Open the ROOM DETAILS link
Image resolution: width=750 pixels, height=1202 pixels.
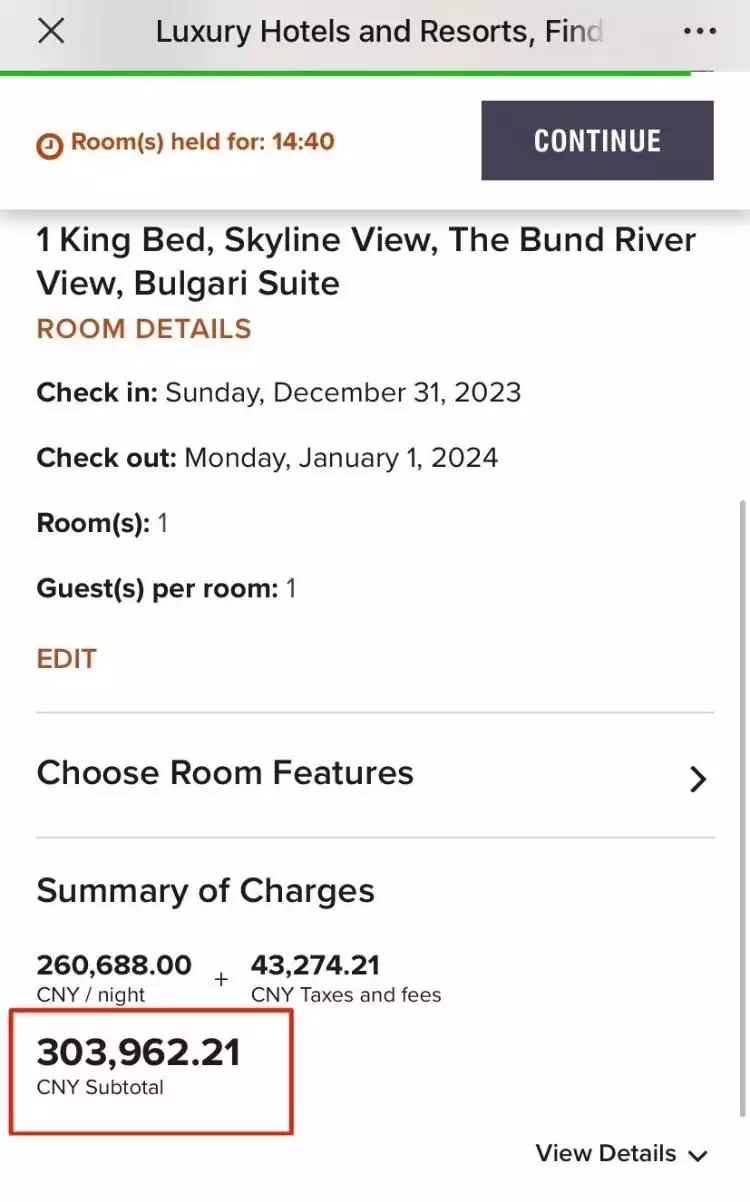click(x=144, y=329)
